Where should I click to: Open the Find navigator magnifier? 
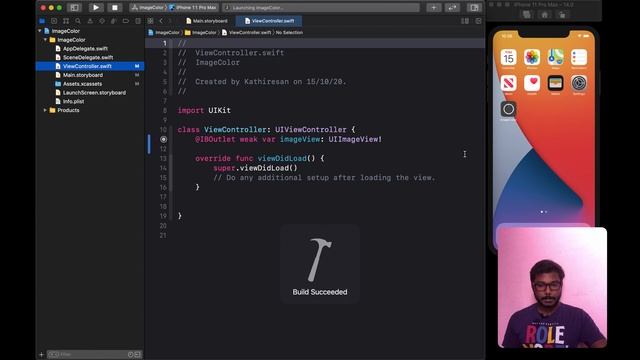tap(78, 21)
